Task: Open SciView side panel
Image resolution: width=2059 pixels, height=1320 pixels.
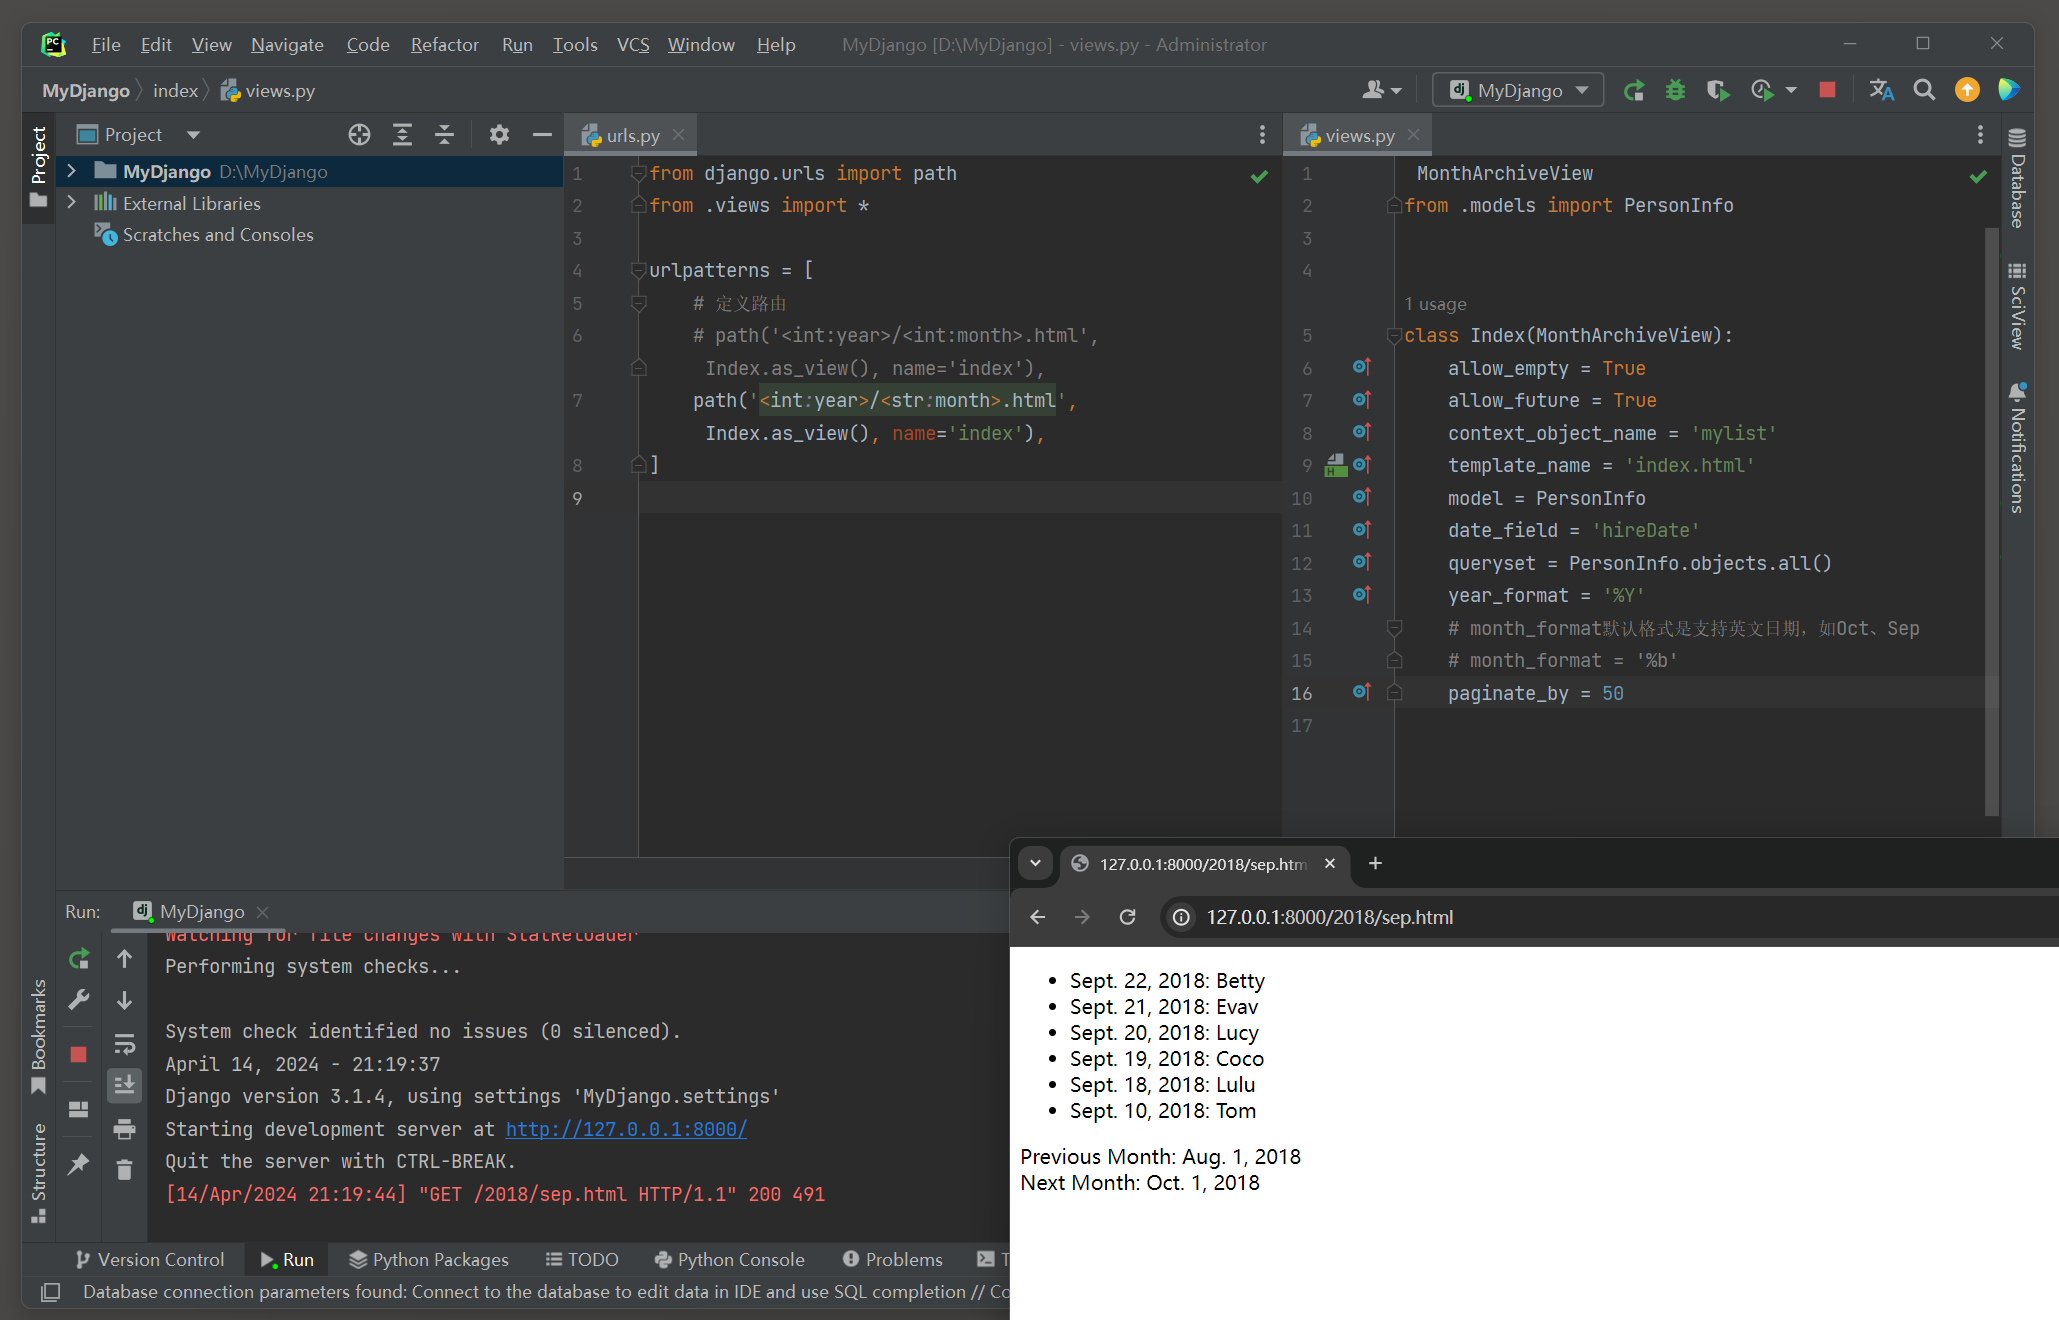Action: click(x=2017, y=306)
